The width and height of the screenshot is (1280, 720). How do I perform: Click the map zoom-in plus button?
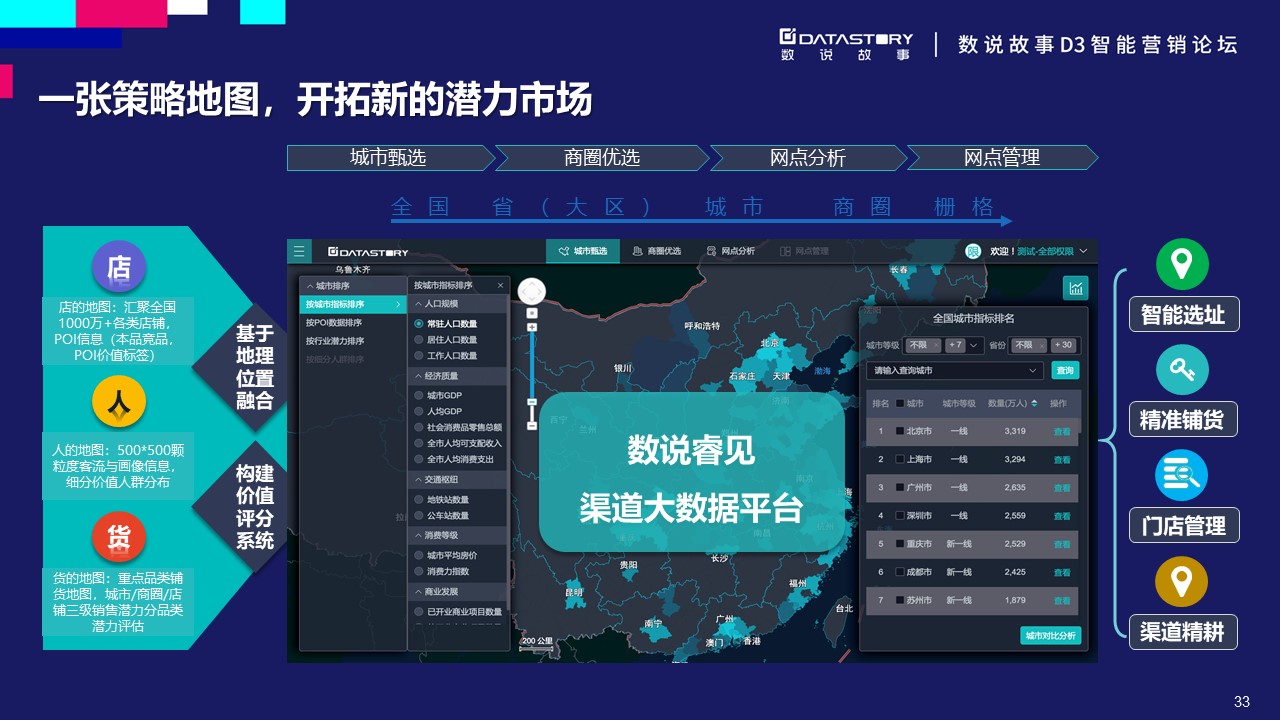(532, 327)
